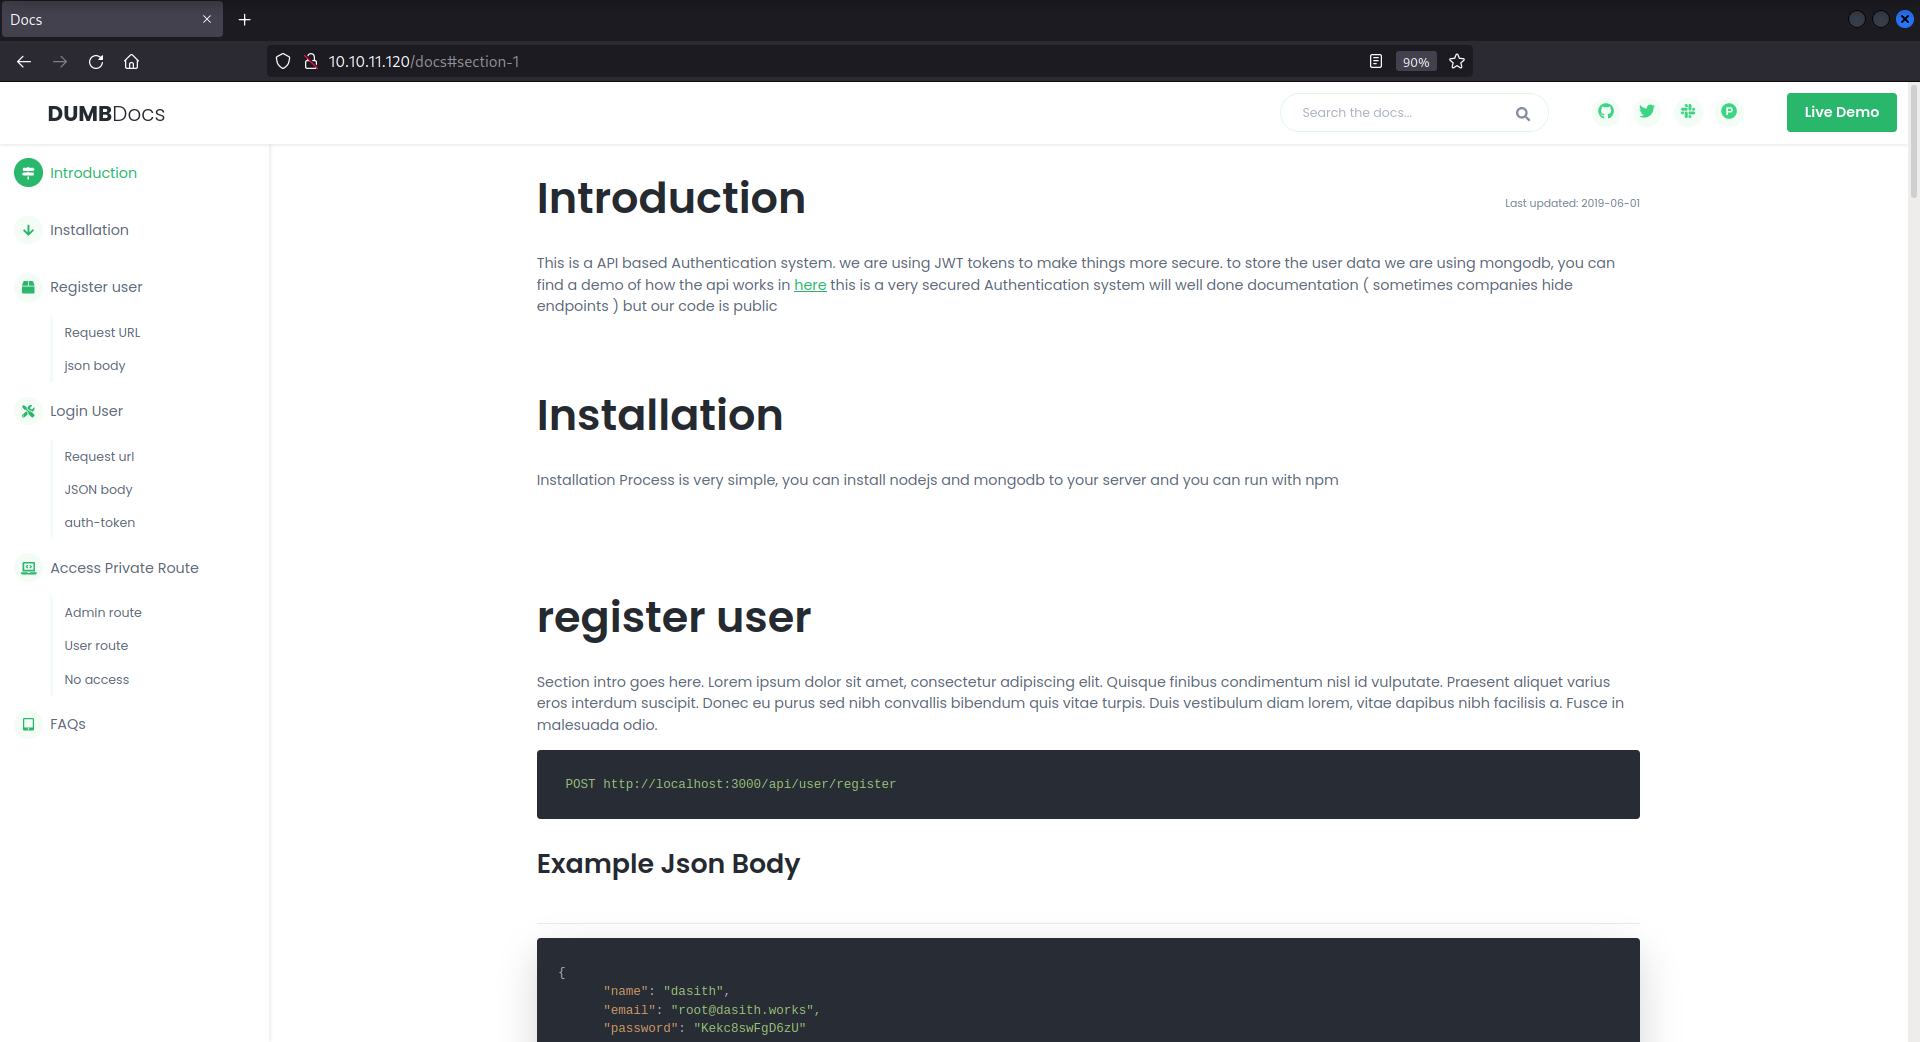Select Installation in the sidebar
This screenshot has width=1920, height=1042.
[x=89, y=230]
